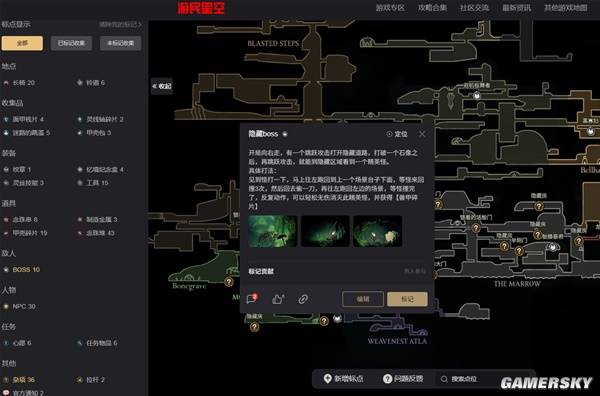
Task: Select the 全部 filter tab
Action: (x=22, y=43)
